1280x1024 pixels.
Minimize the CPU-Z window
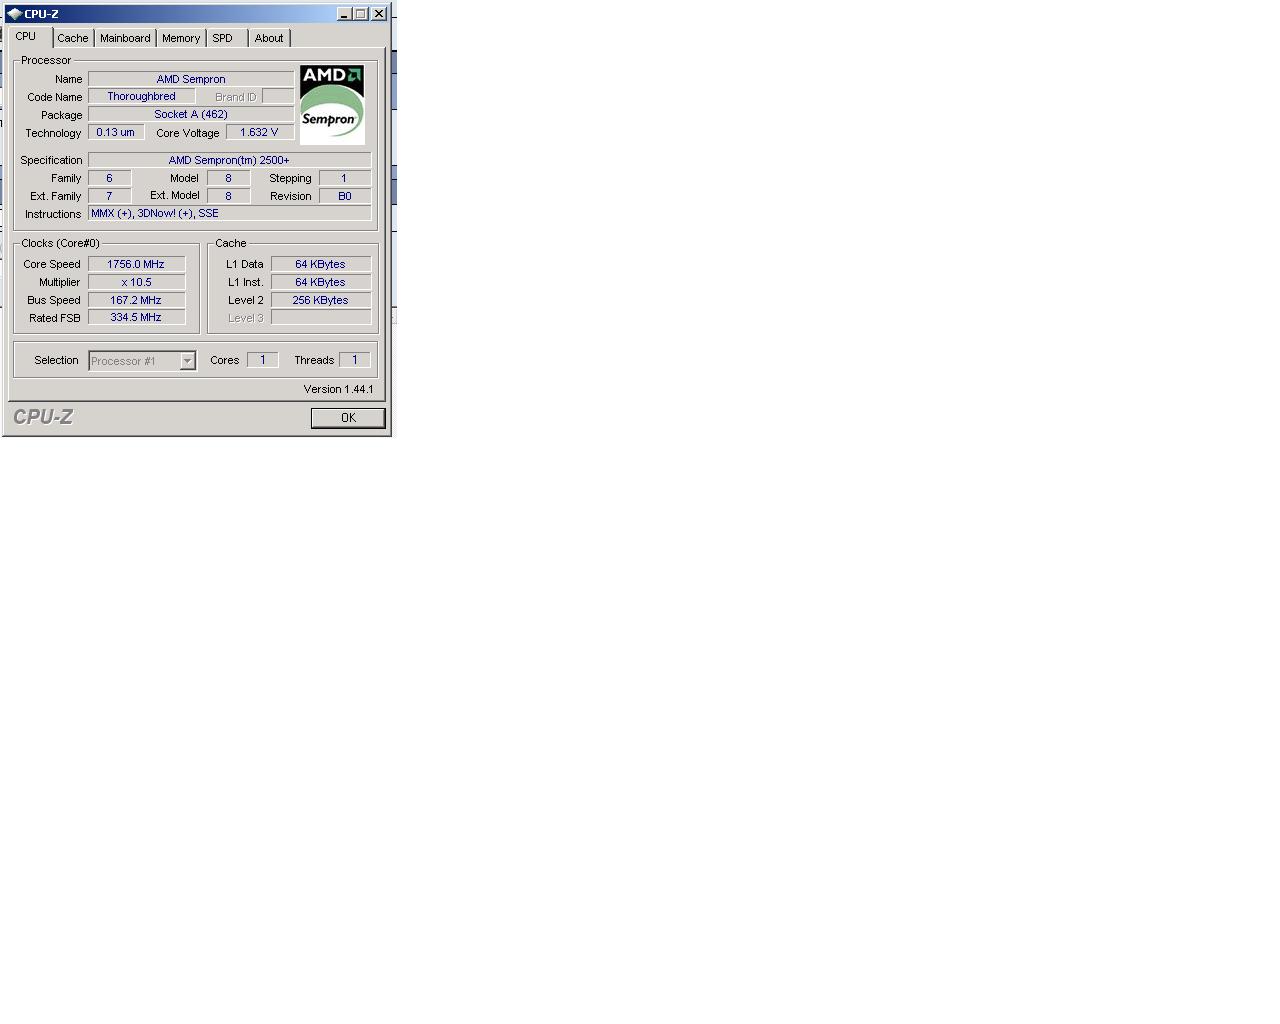(x=344, y=14)
